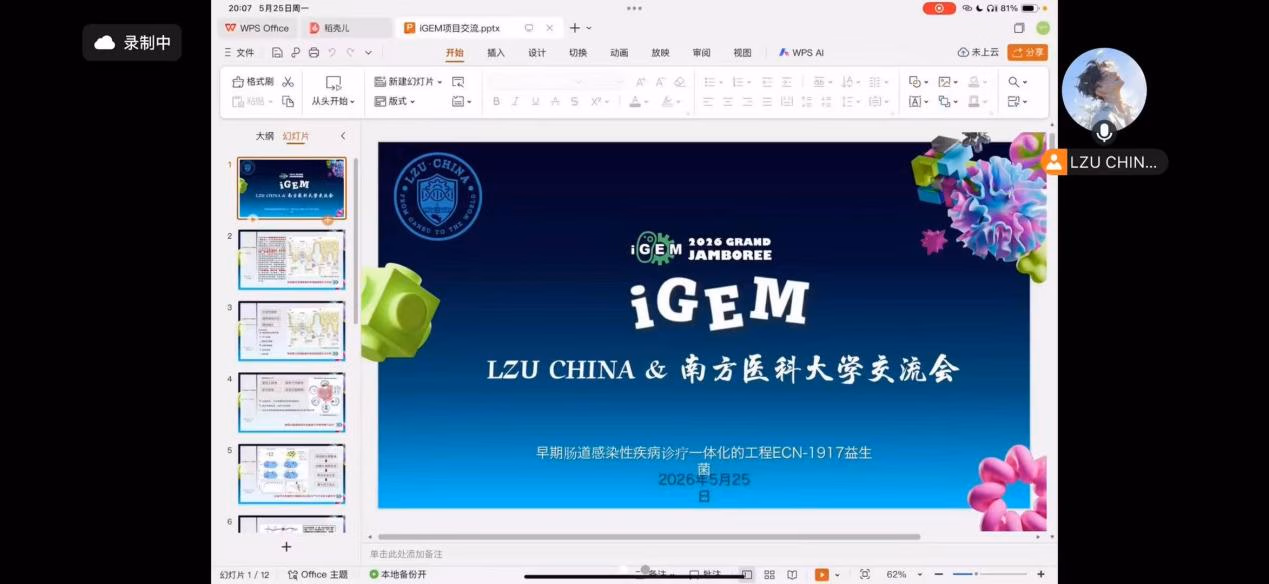This screenshot has width=1269, height=584.
Task: Click the Italic I formatting icon
Action: tap(515, 101)
